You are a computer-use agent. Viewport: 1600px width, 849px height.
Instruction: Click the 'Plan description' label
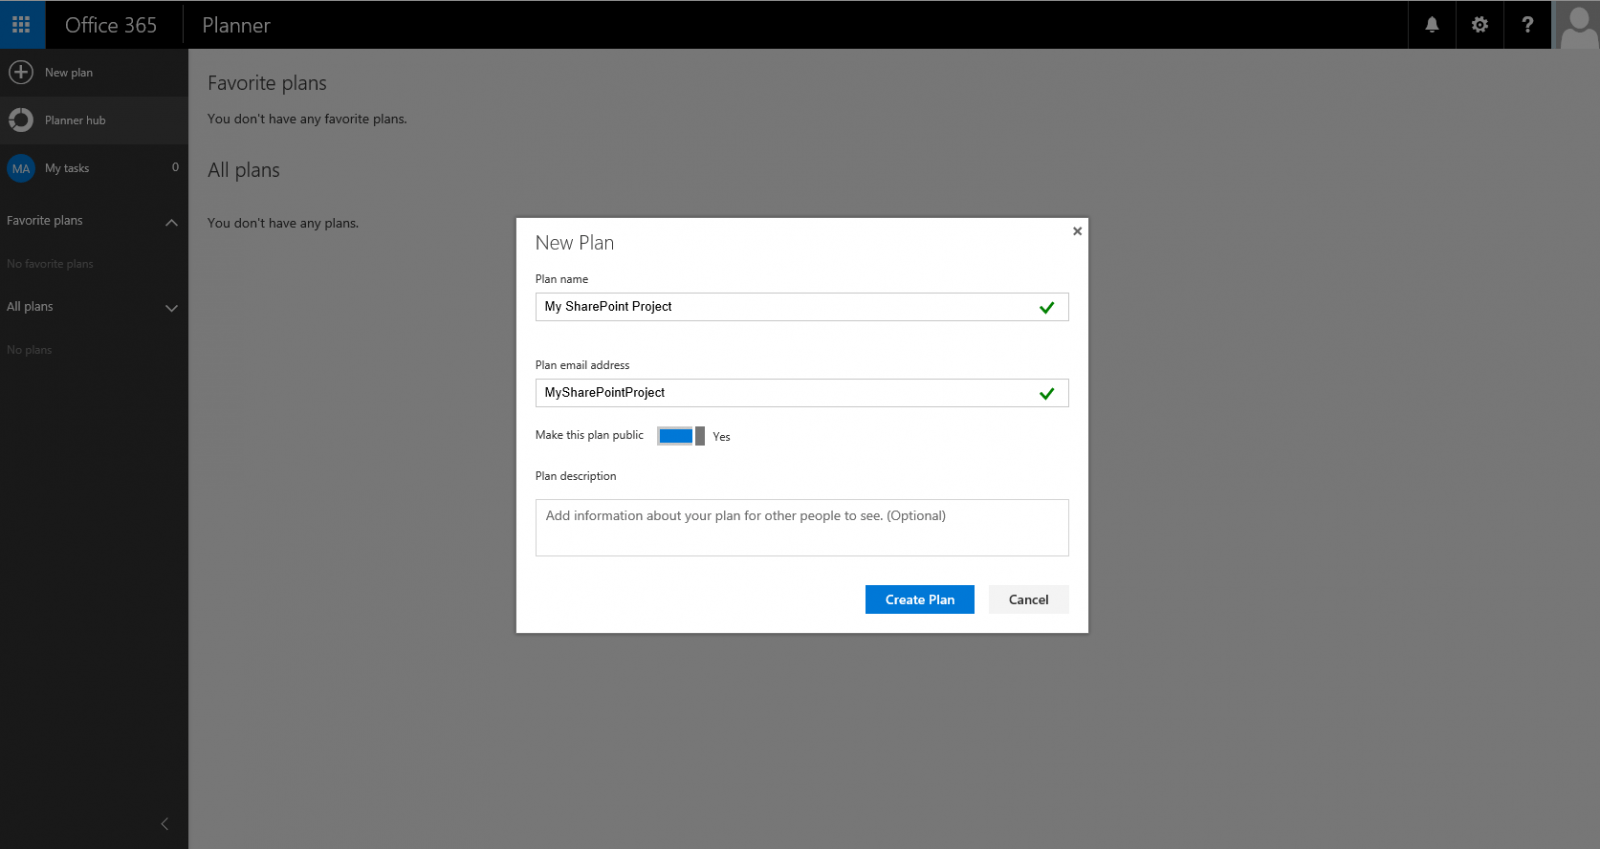pyautogui.click(x=576, y=476)
